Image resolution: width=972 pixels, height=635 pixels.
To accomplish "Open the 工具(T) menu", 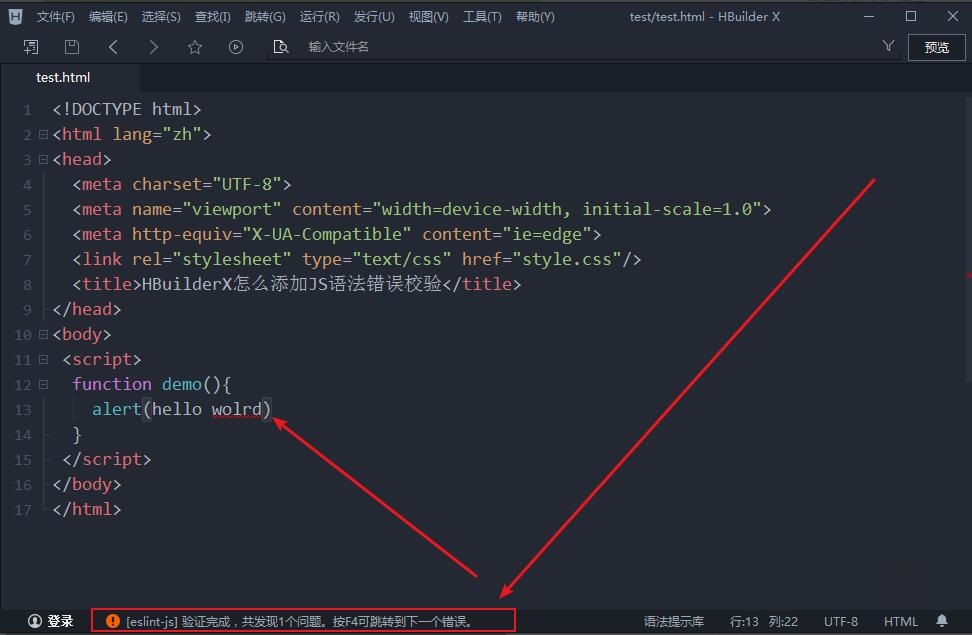I will (x=482, y=17).
